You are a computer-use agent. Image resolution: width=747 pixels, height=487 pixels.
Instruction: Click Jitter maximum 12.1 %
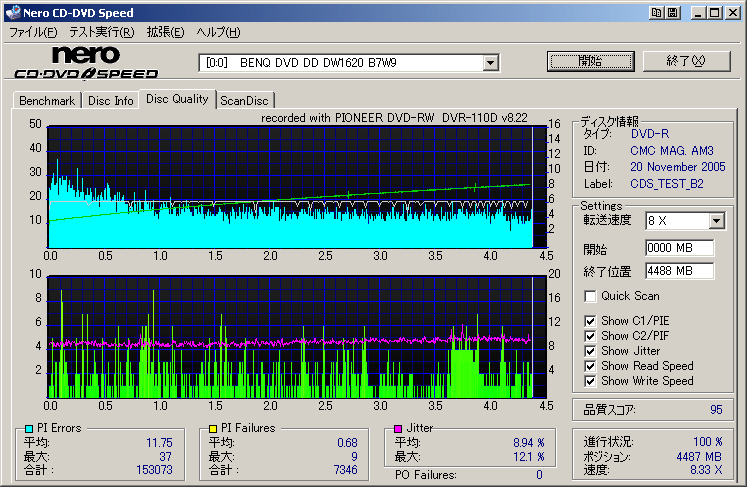coord(529,457)
